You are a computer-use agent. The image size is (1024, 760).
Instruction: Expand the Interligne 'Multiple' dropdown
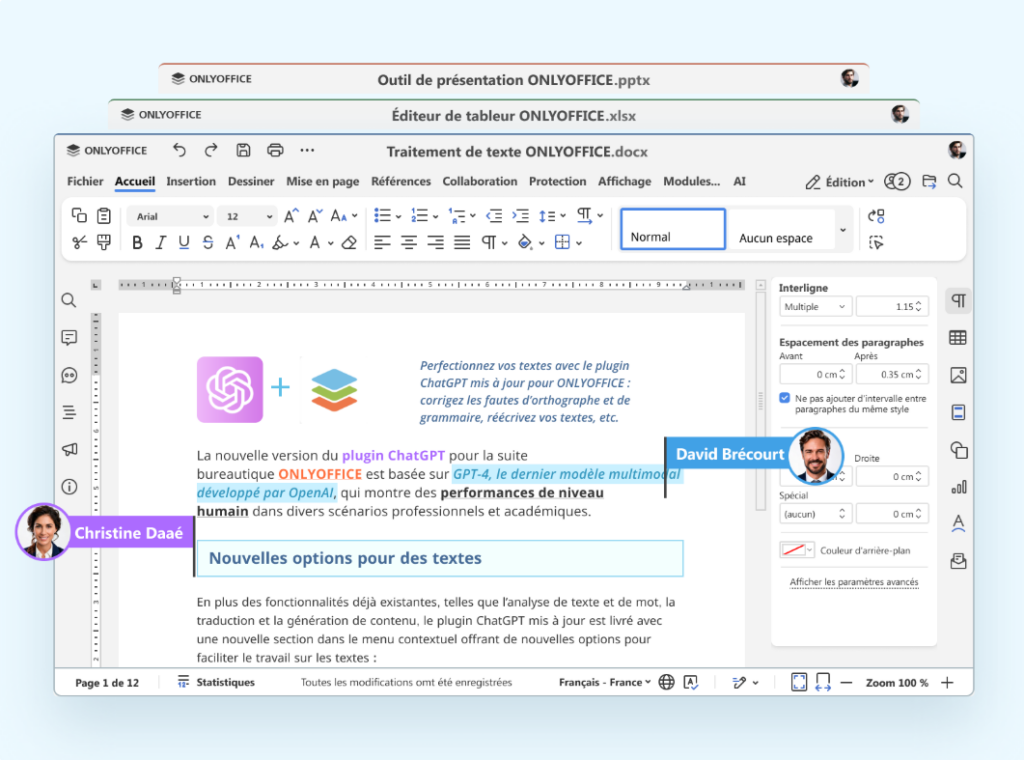(x=814, y=307)
